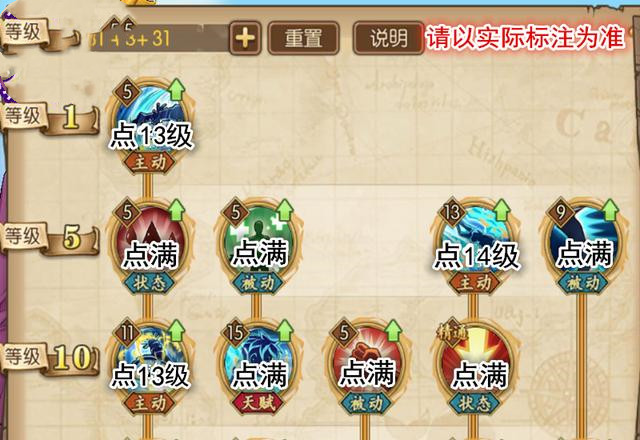Select the green silhouette 被动 skill icon

click(258, 245)
